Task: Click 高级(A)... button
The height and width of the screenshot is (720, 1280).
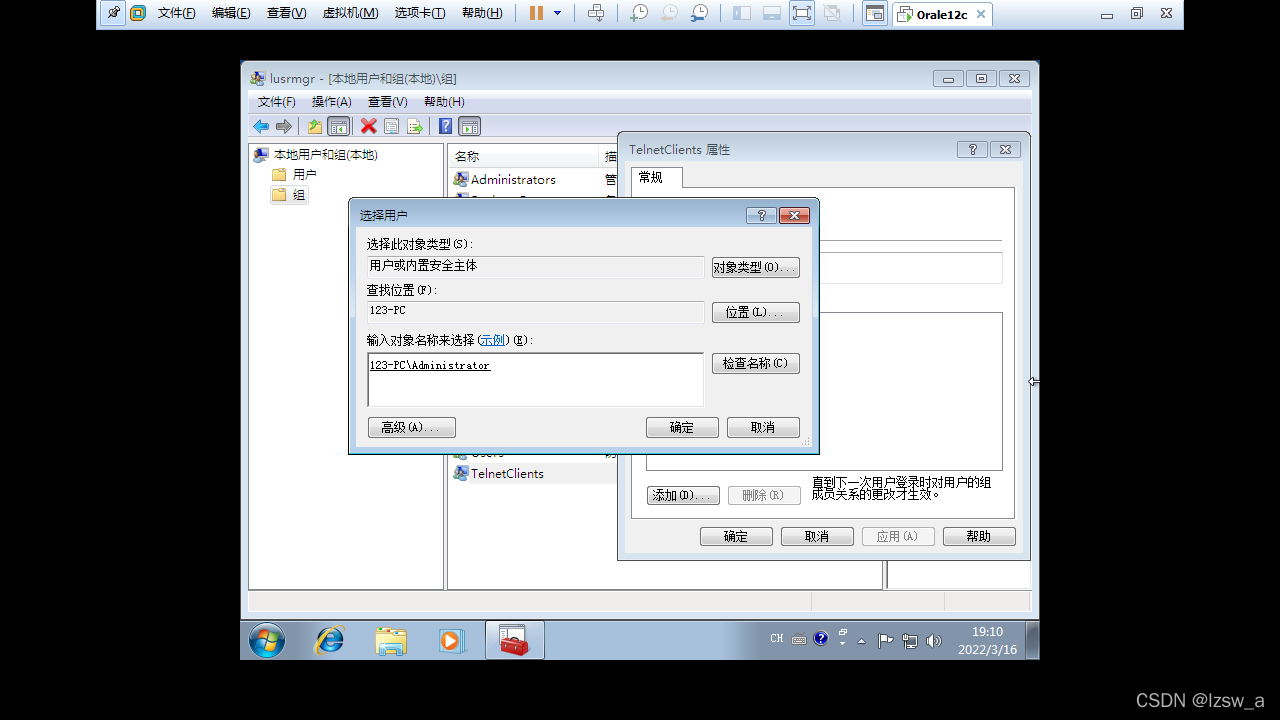Action: coord(411,427)
